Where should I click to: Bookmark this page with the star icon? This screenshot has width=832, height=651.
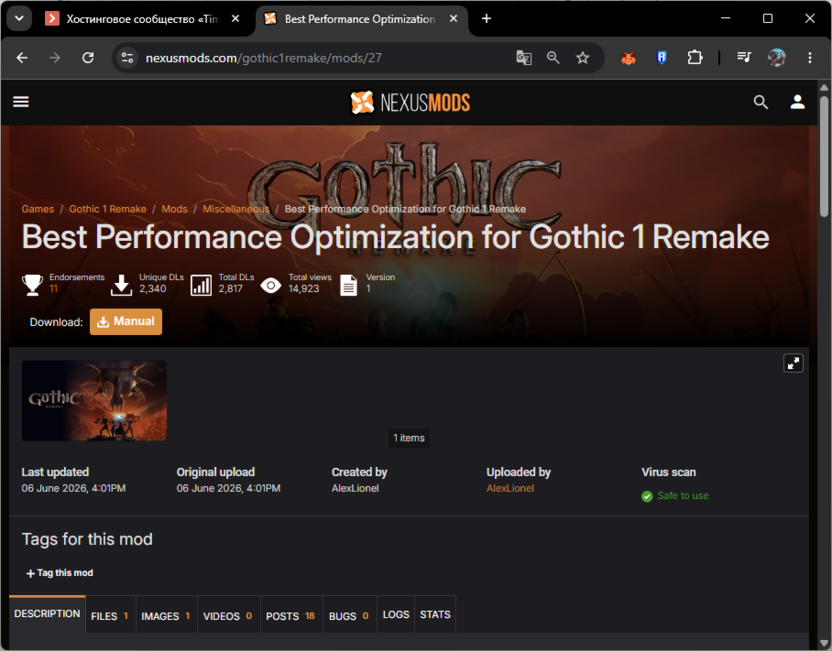click(583, 58)
